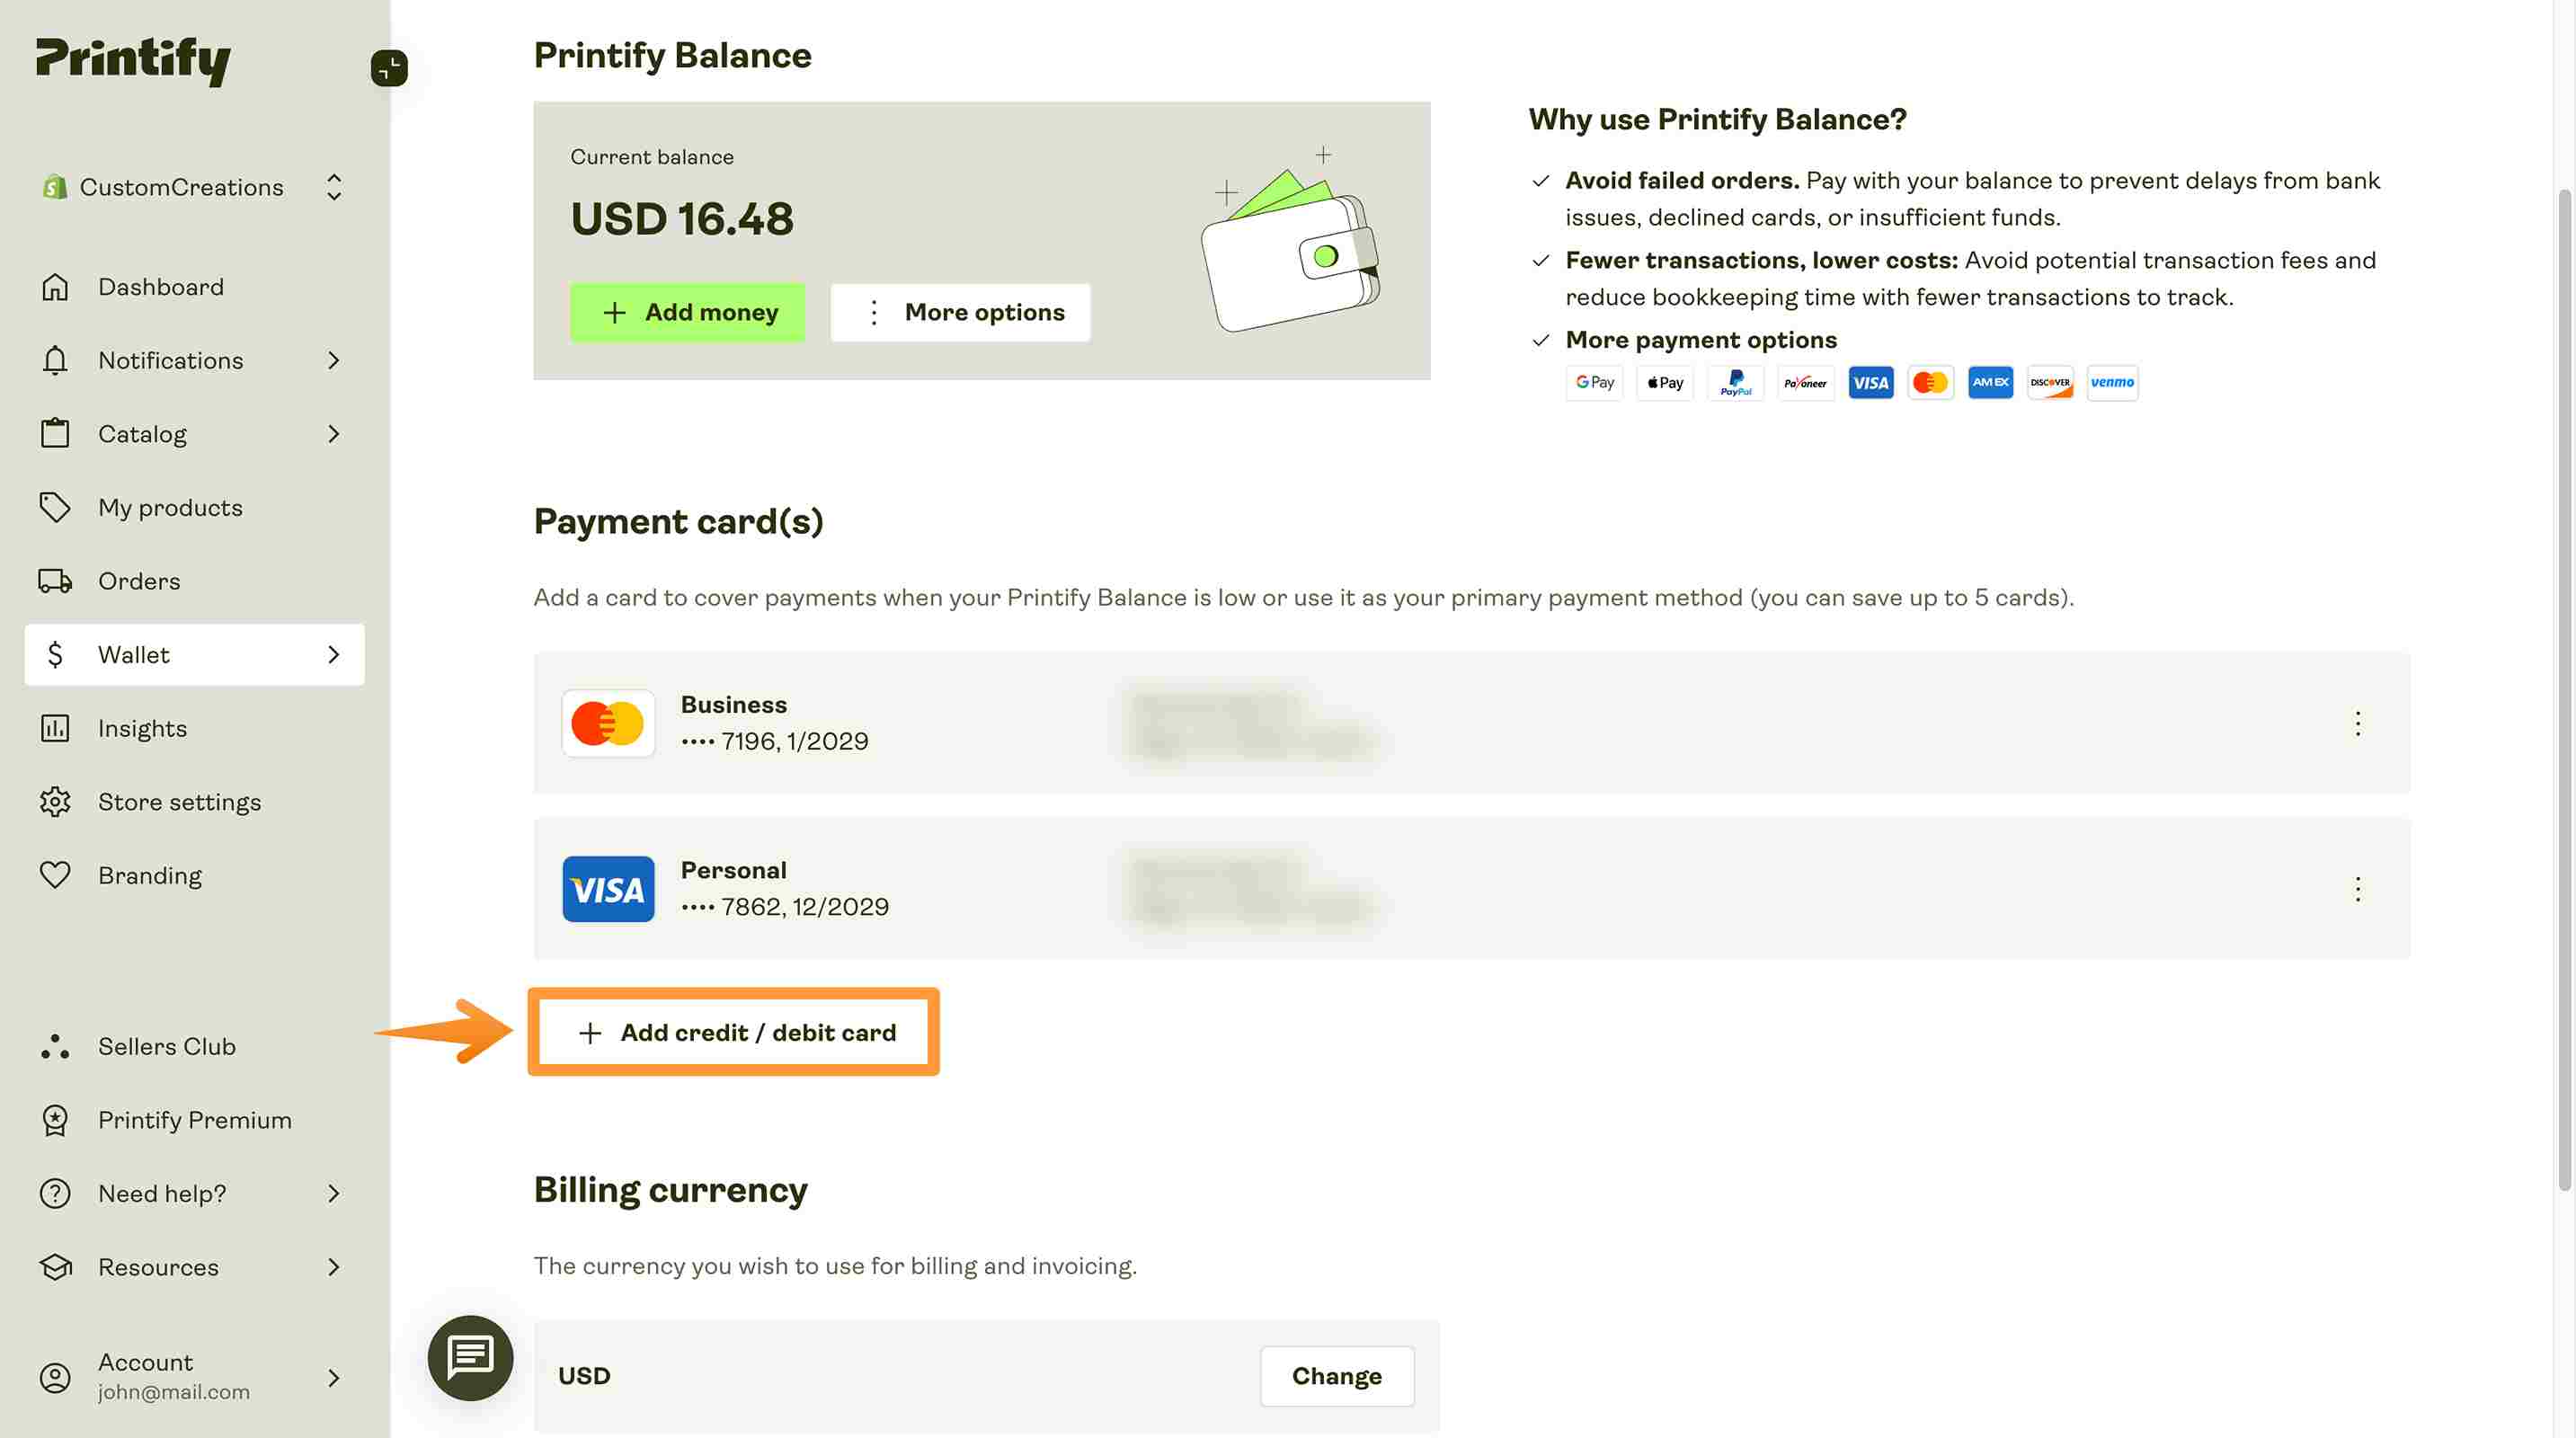Click the Branding heart icon
This screenshot has height=1438, width=2576.
click(x=55, y=875)
